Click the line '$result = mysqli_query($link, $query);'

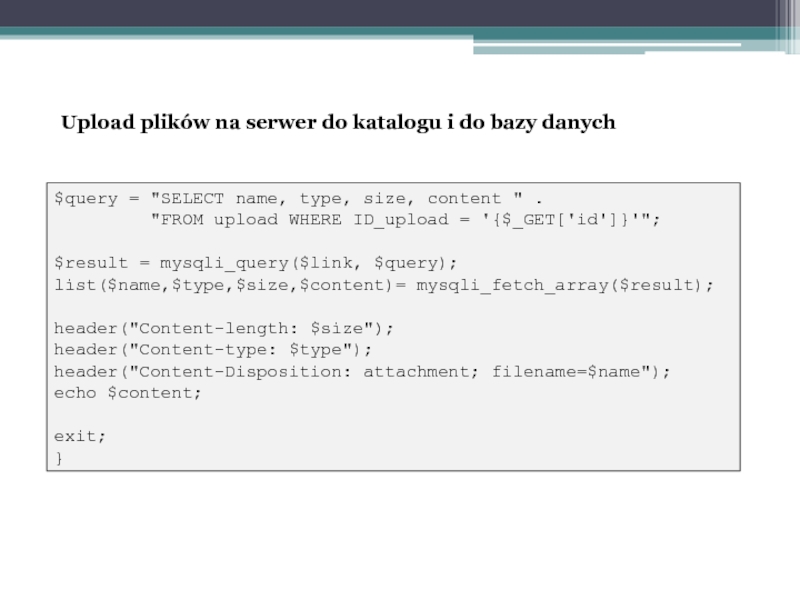(256, 263)
